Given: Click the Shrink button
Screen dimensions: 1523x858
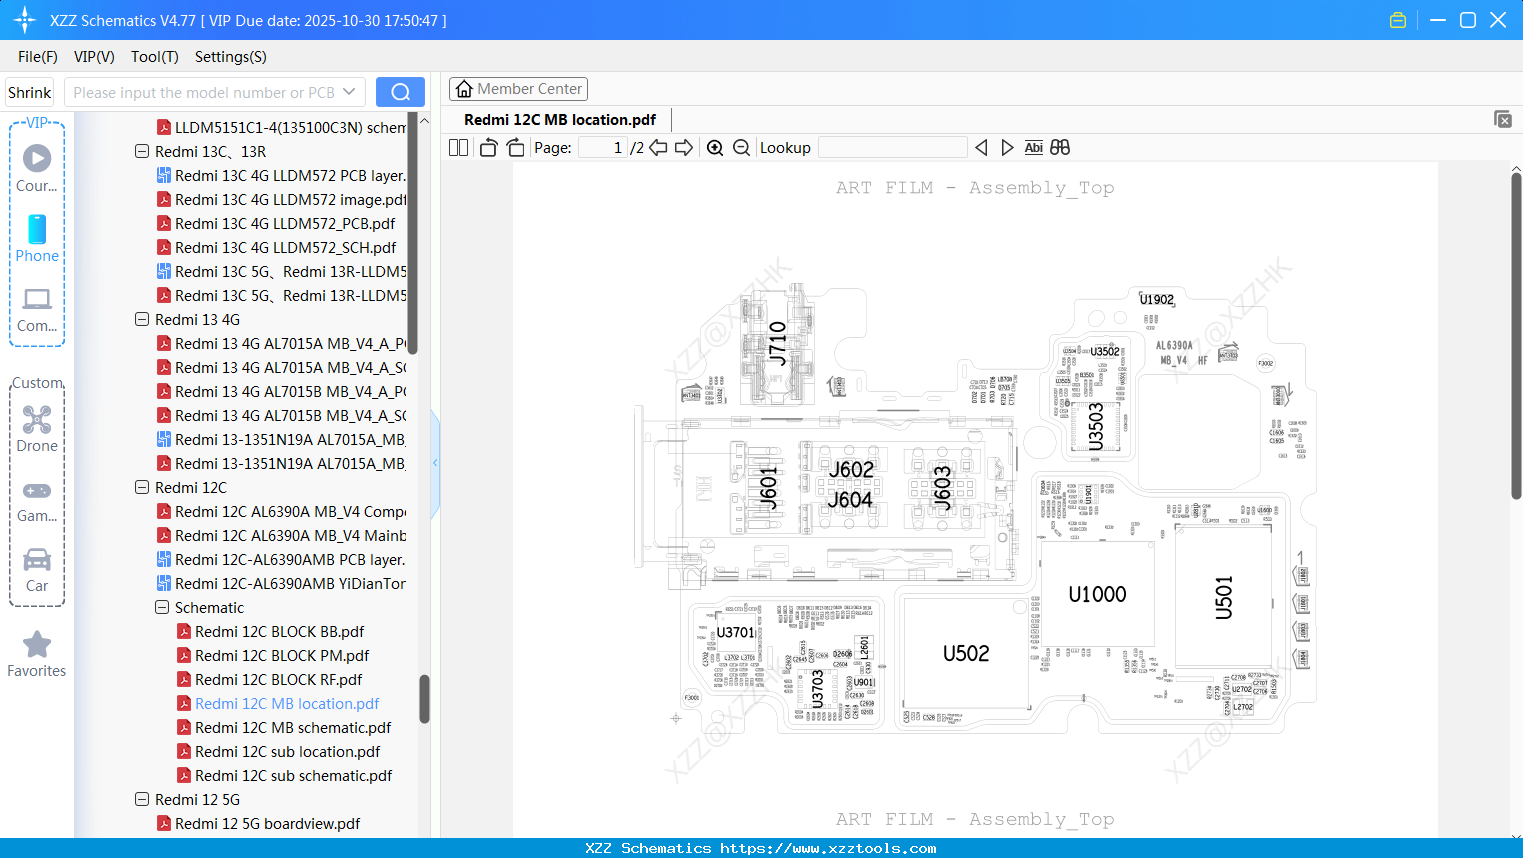Looking at the screenshot, I should (x=30, y=92).
